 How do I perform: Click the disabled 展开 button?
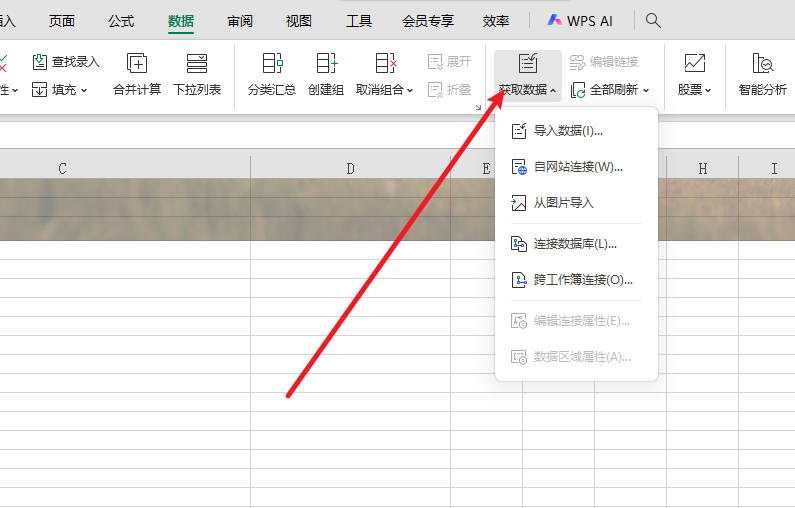tap(449, 62)
